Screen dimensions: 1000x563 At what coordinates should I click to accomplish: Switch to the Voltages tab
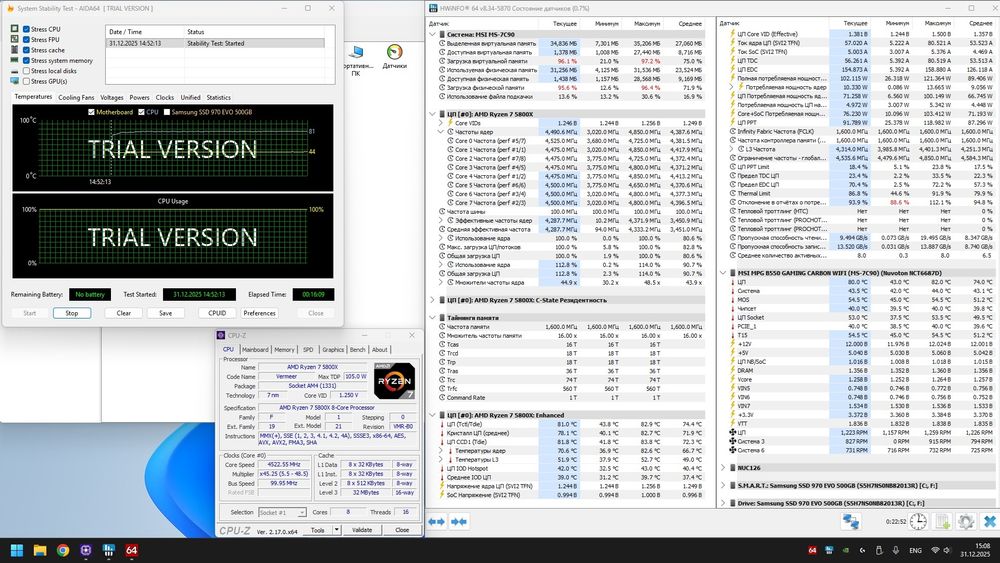(x=112, y=98)
